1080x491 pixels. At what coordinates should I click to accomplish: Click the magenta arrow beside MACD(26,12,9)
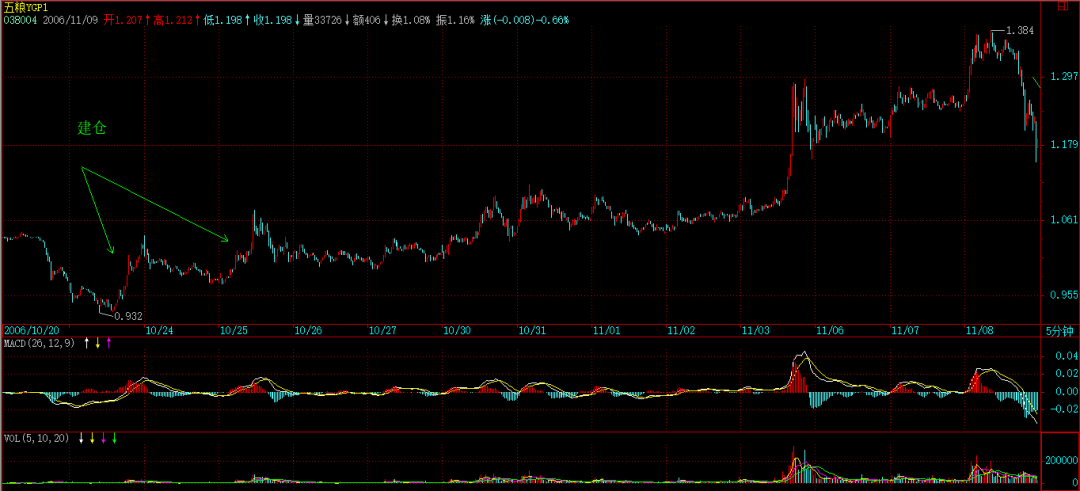pos(109,342)
